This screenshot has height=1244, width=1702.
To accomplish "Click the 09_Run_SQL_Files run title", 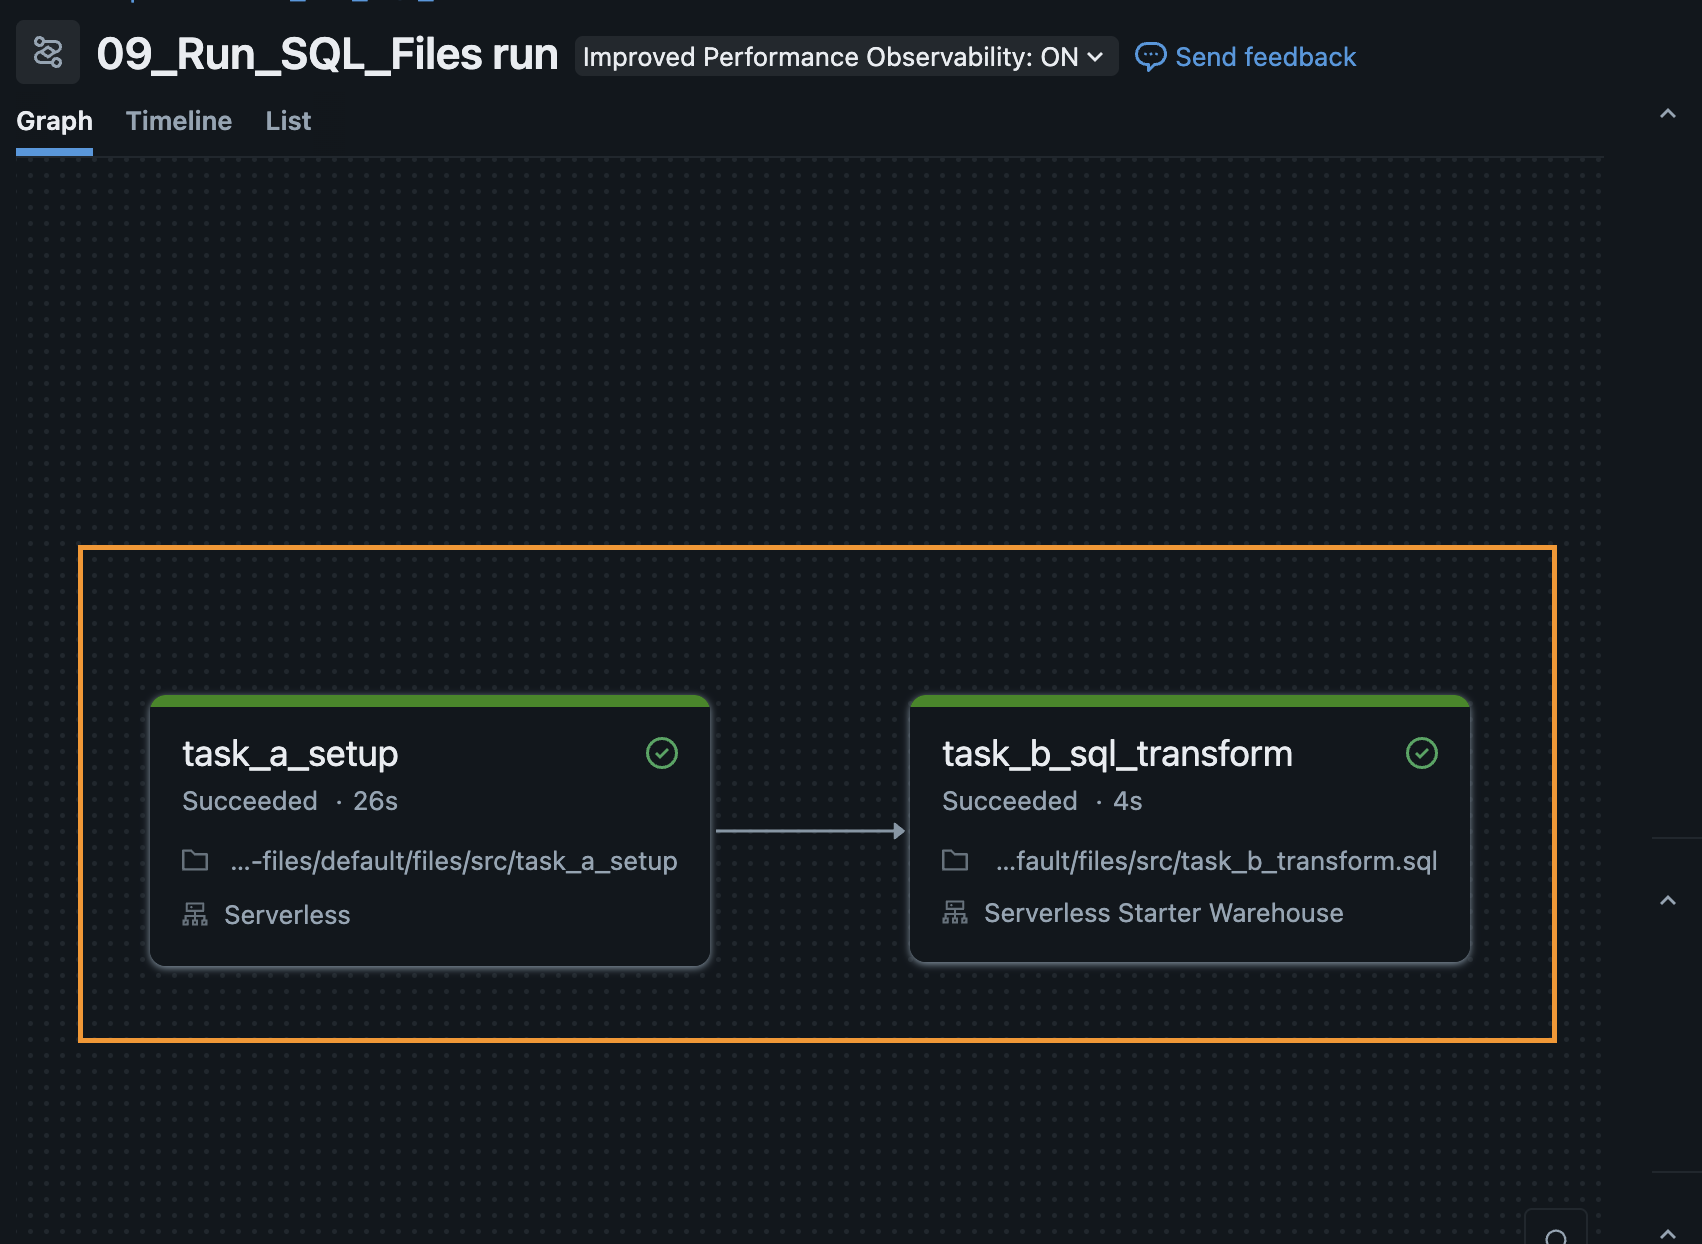I will click(x=327, y=54).
